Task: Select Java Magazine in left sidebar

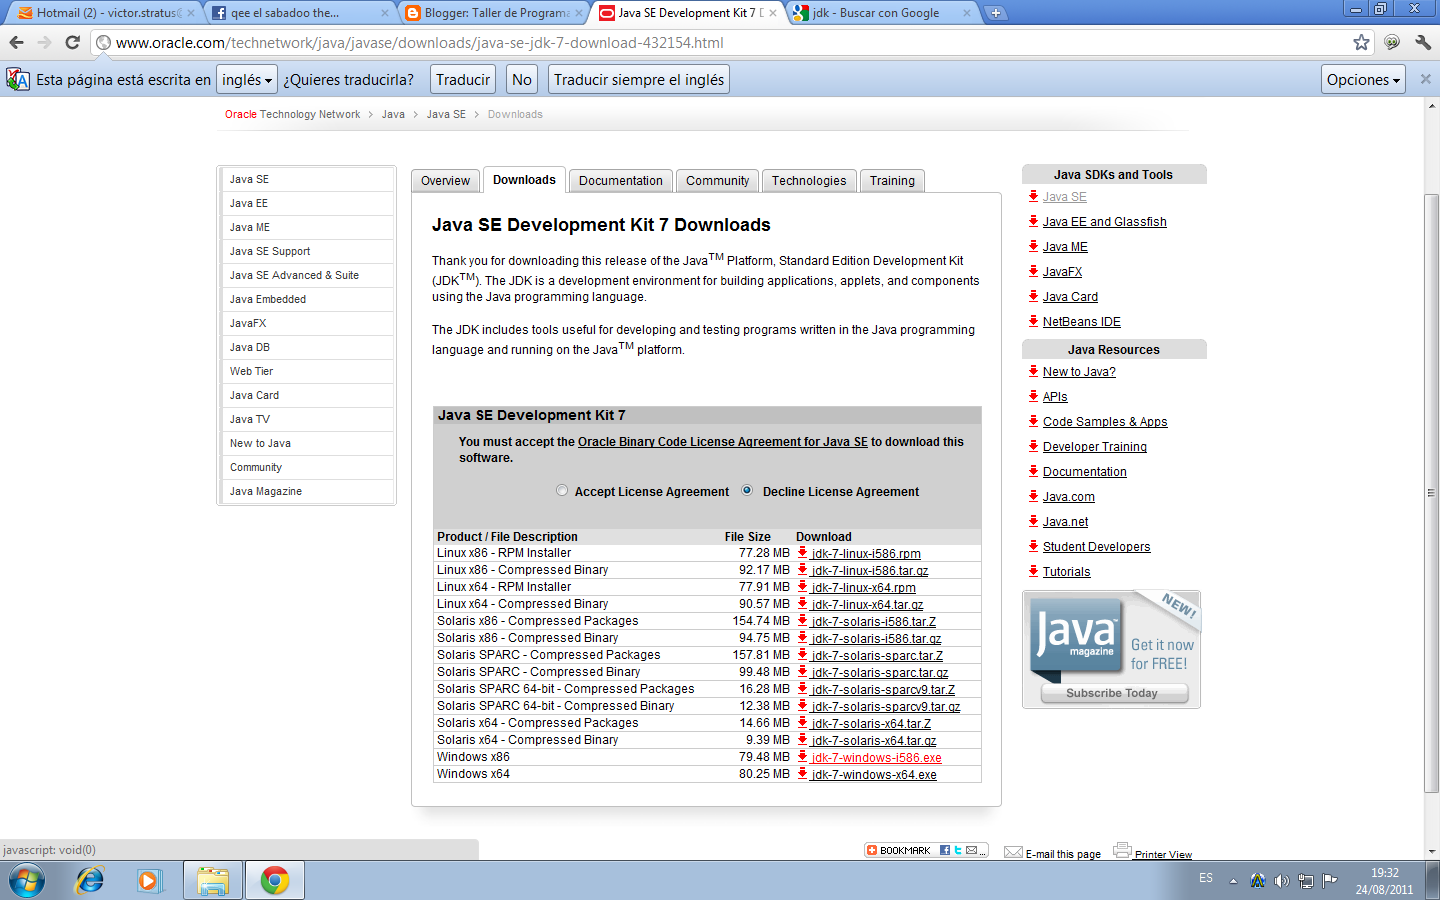Action: 308,491
